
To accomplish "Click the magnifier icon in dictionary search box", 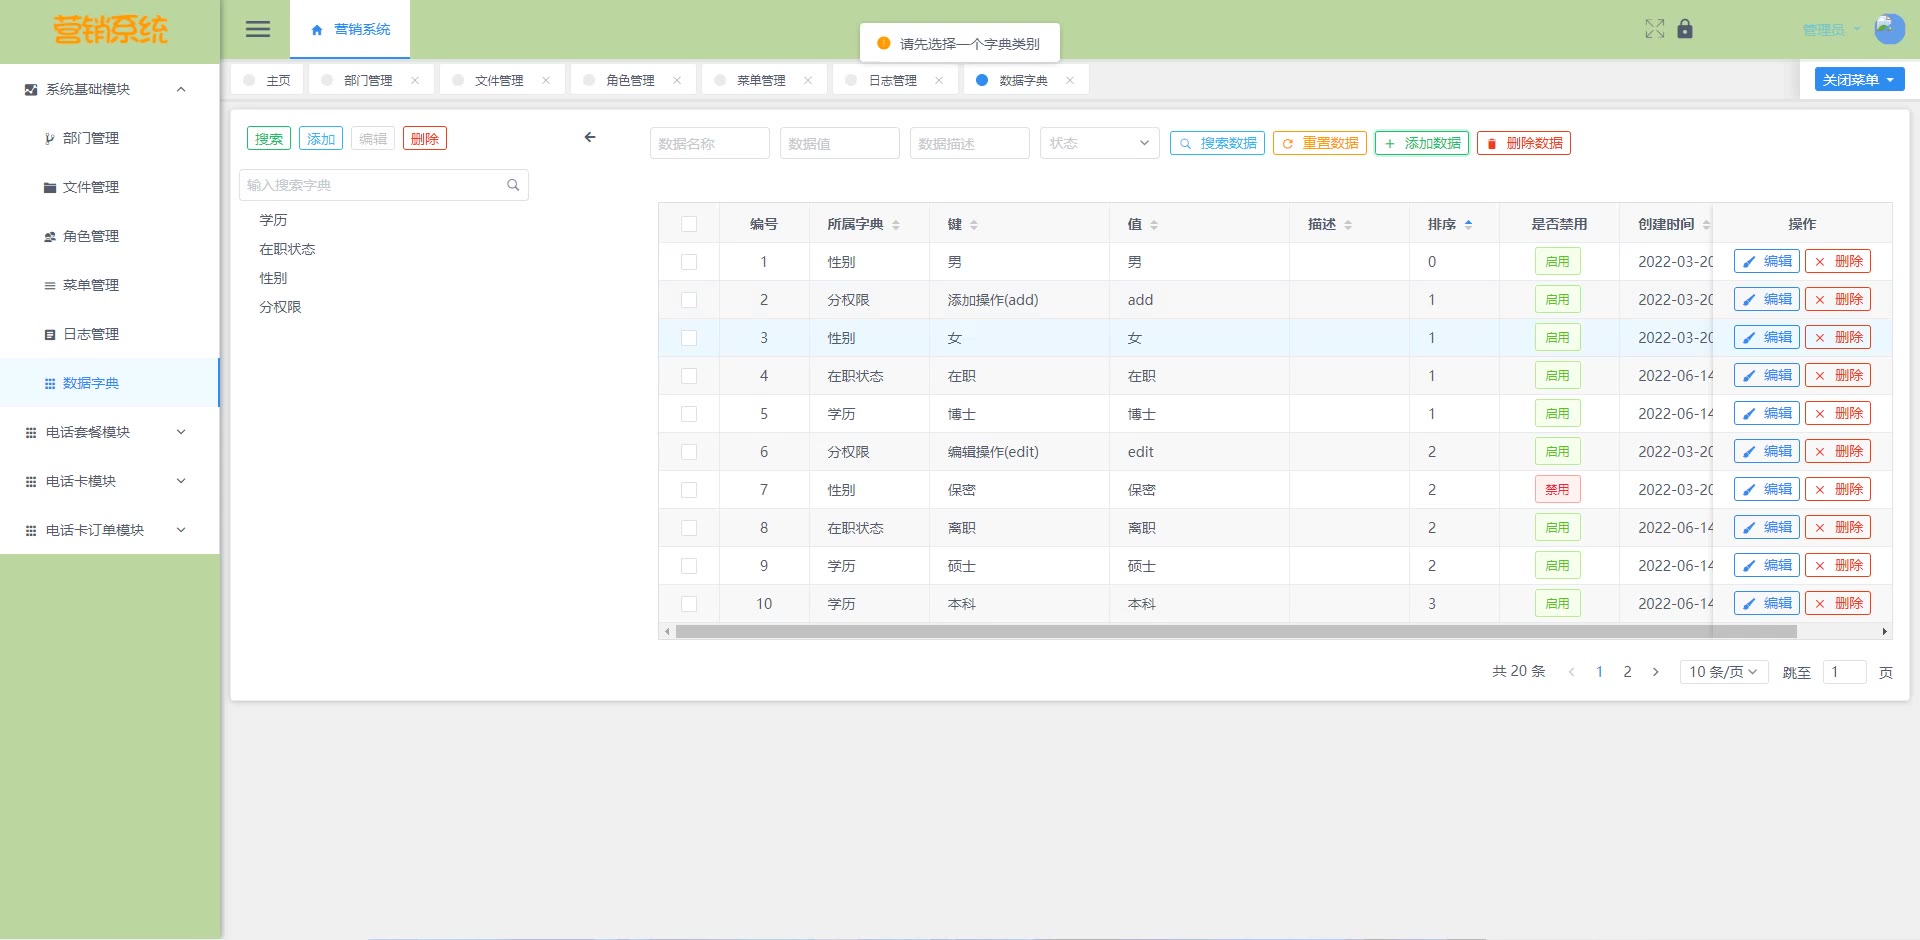I will (x=513, y=185).
